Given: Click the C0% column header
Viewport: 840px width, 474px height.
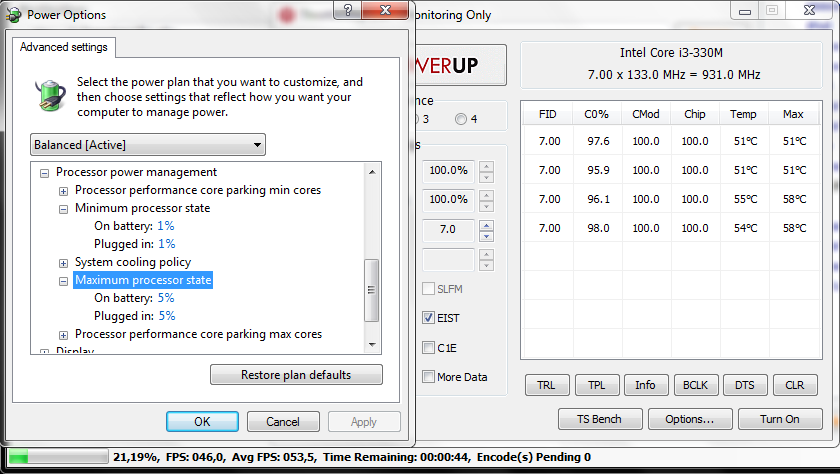Looking at the screenshot, I should click(597, 114).
